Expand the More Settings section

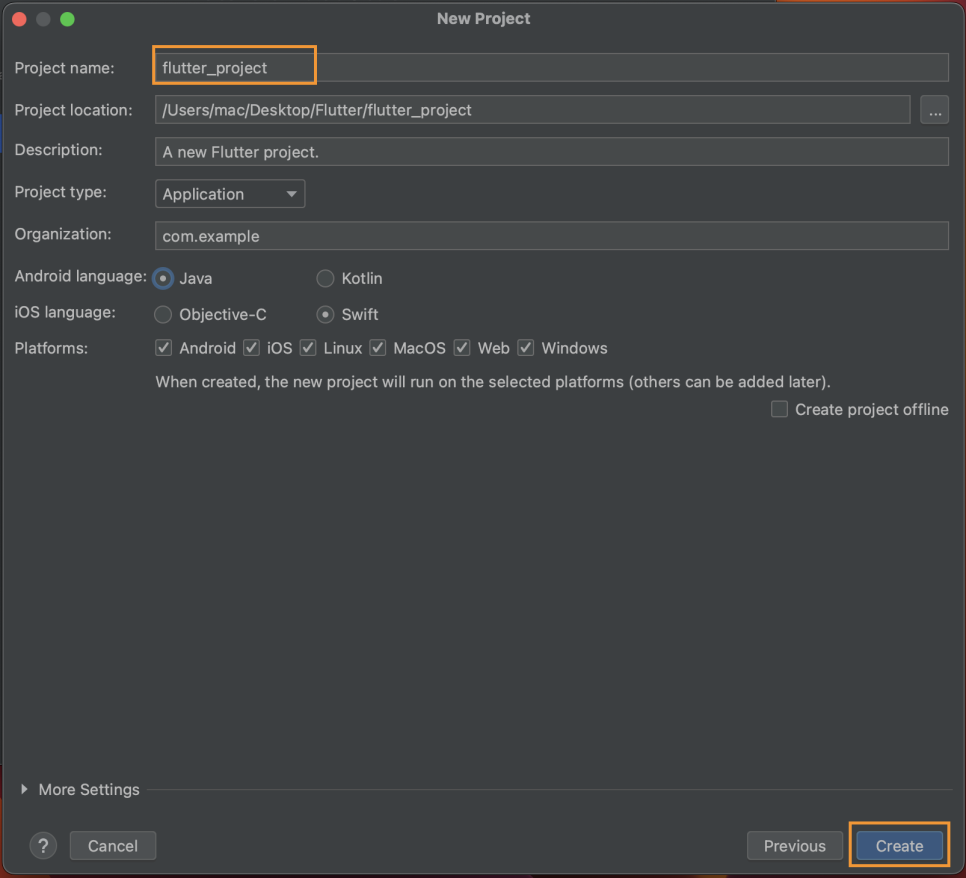[24, 789]
